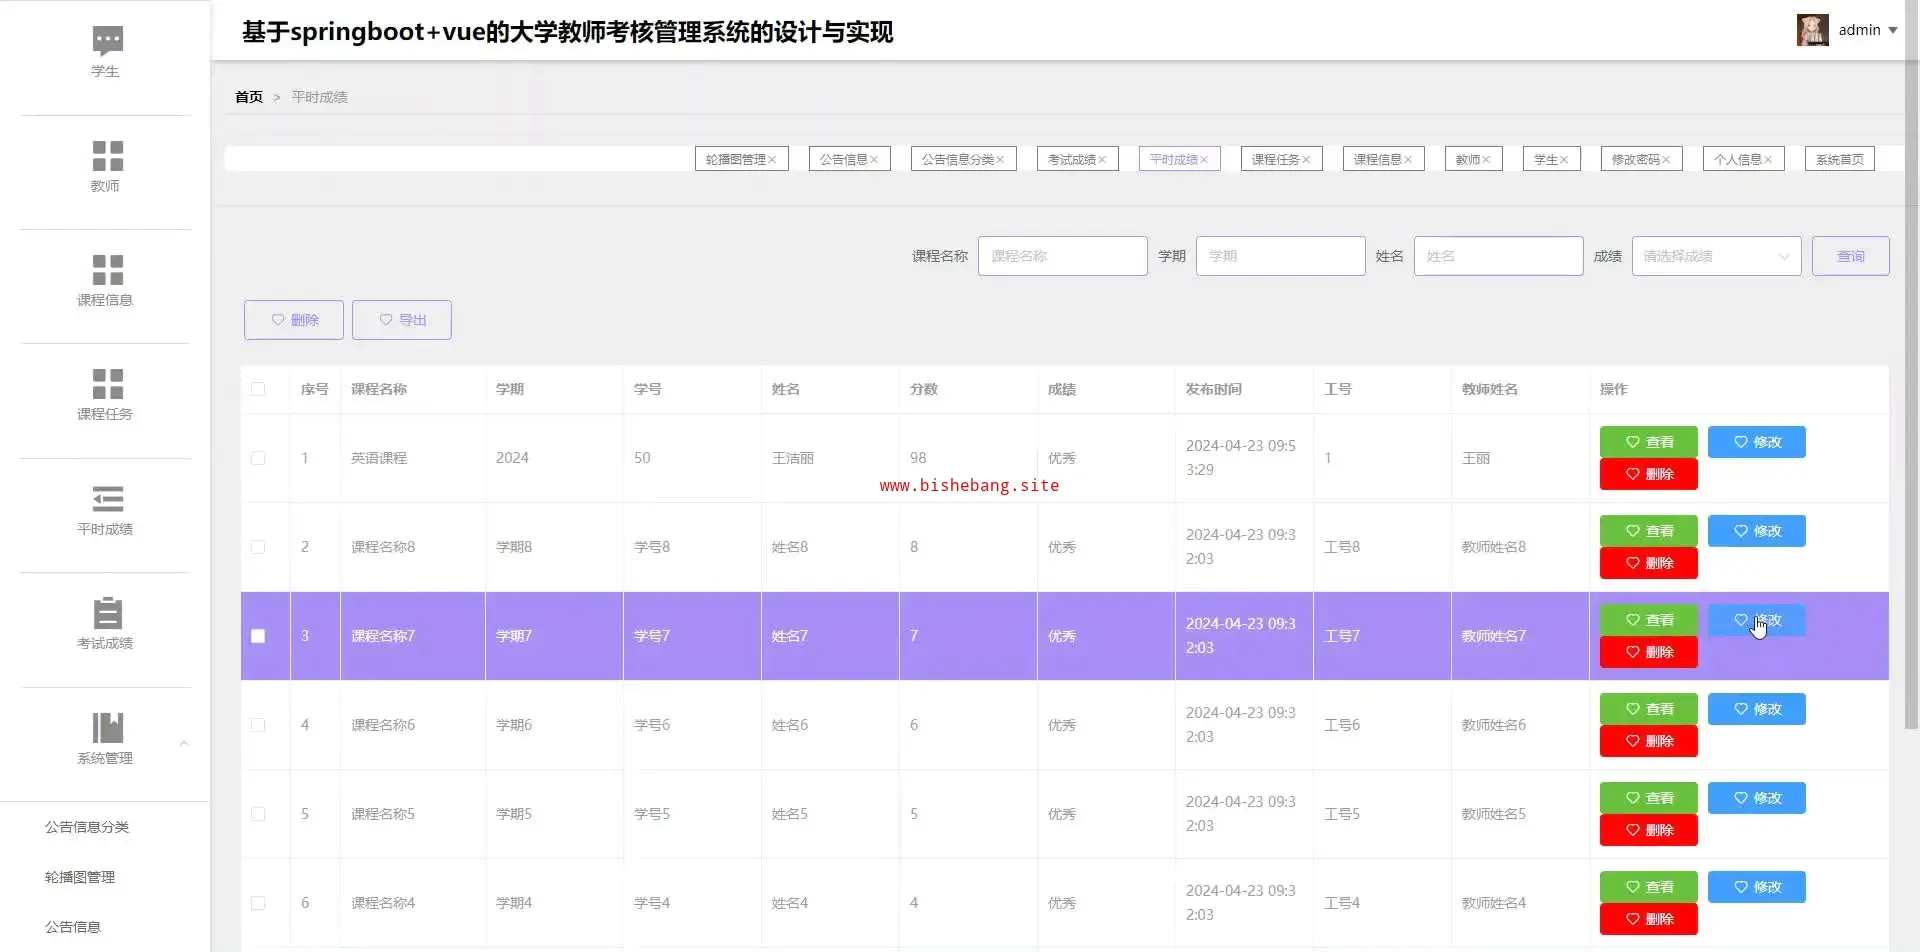Open the 考试成绩 clipboard icon
Image resolution: width=1920 pixels, height=952 pixels.
(107, 613)
